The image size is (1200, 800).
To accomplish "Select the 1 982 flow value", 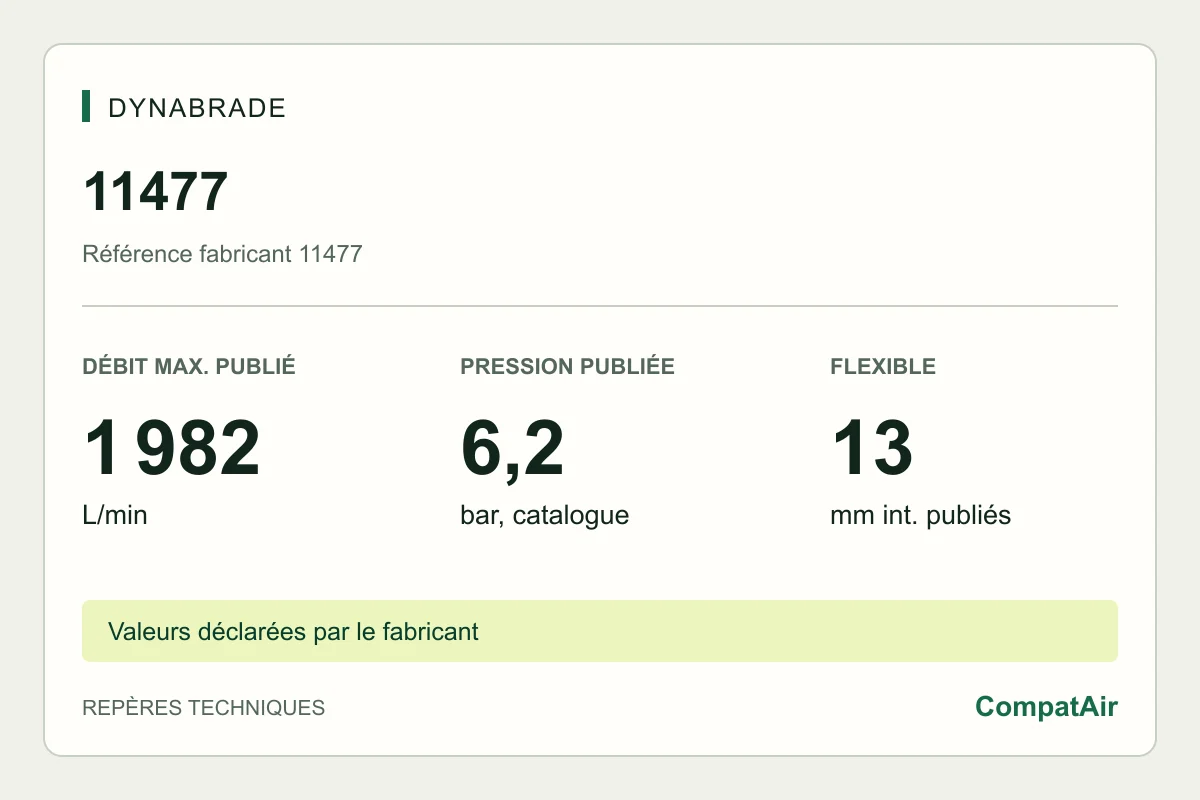I will tap(171, 449).
